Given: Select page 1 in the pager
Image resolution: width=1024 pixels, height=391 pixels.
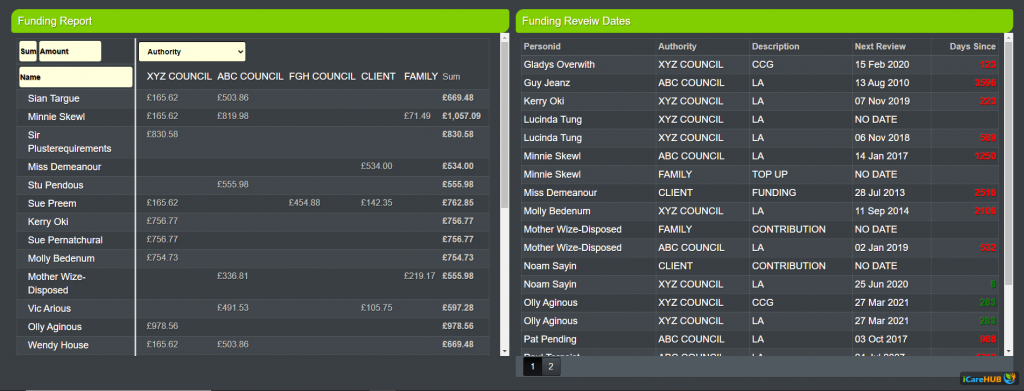Looking at the screenshot, I should (x=532, y=367).
